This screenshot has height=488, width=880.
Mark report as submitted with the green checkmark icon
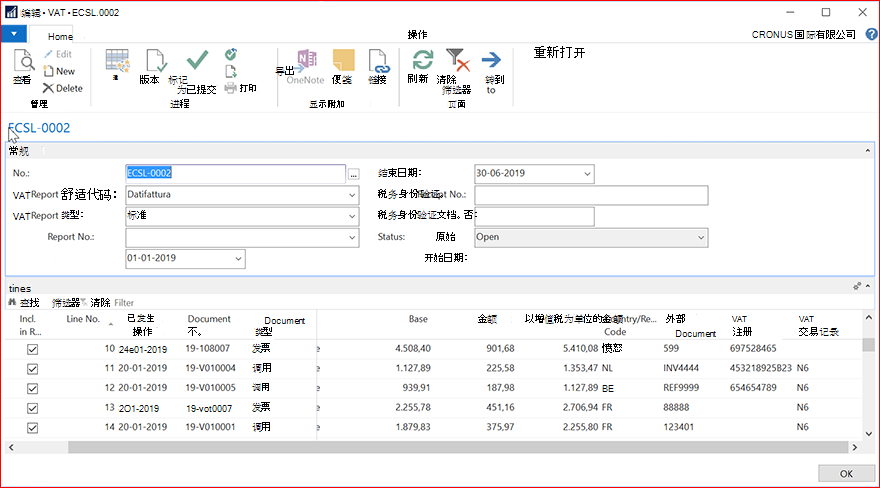tap(197, 59)
